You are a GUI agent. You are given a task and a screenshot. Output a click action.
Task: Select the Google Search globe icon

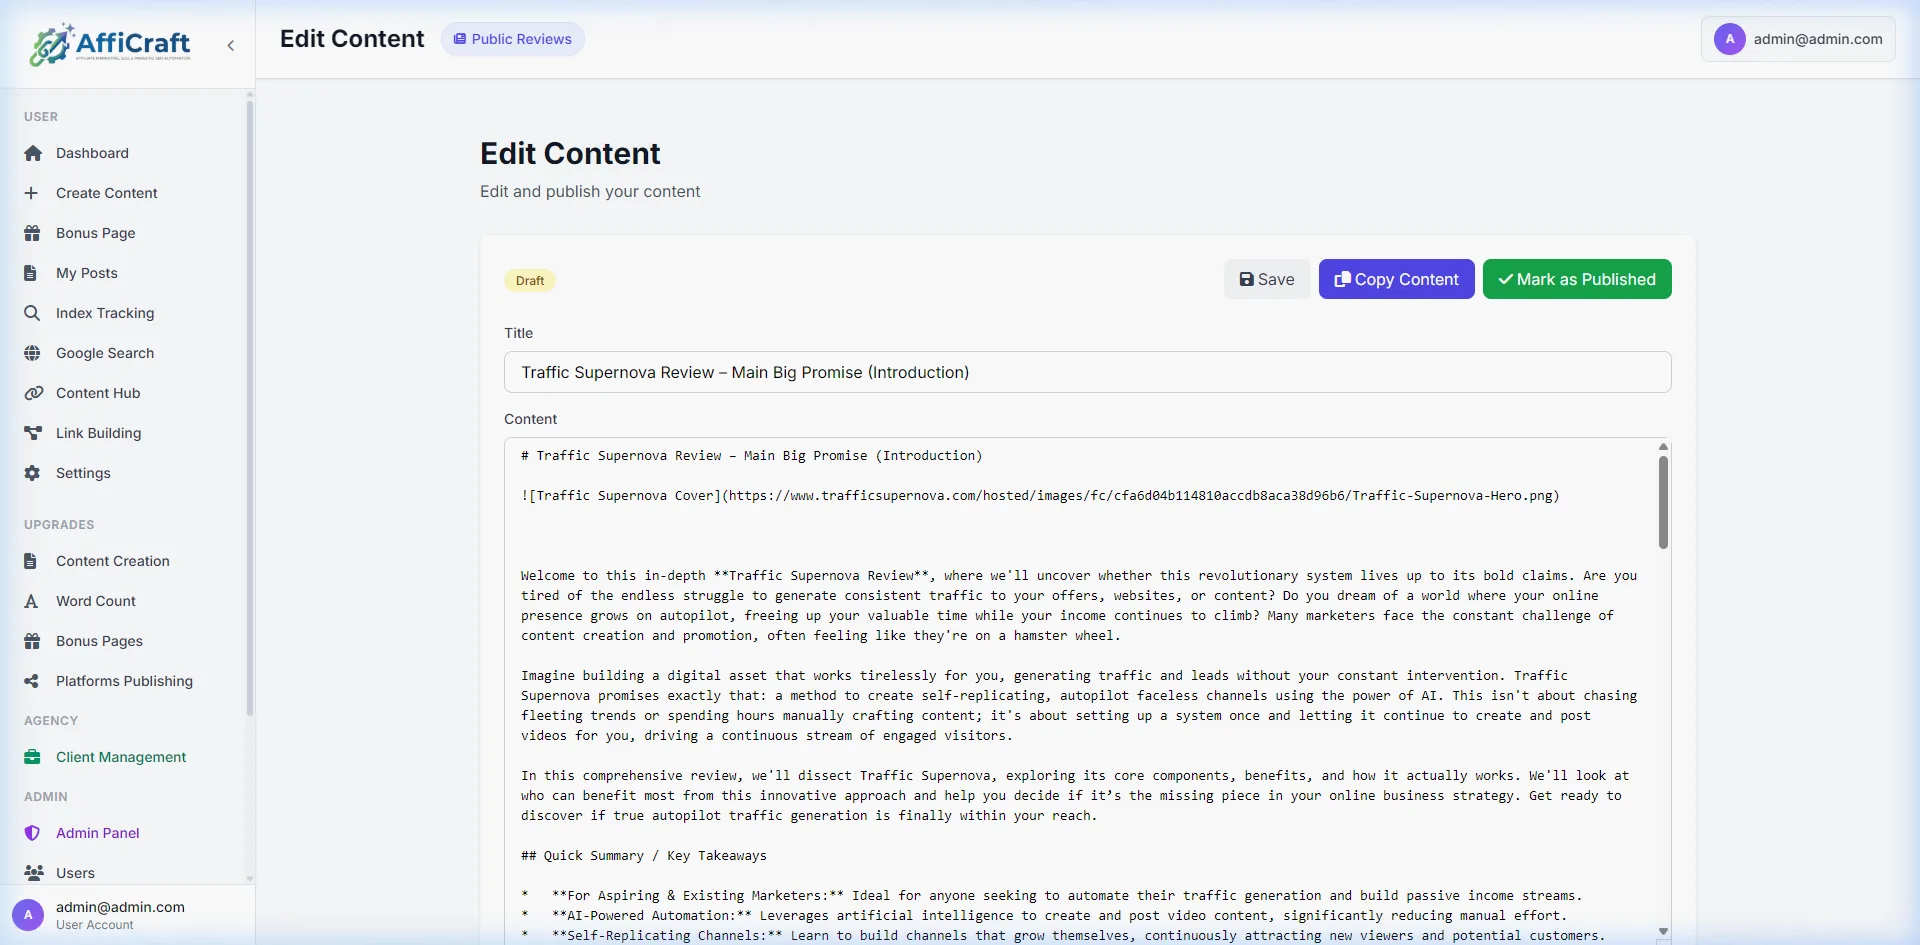point(33,353)
